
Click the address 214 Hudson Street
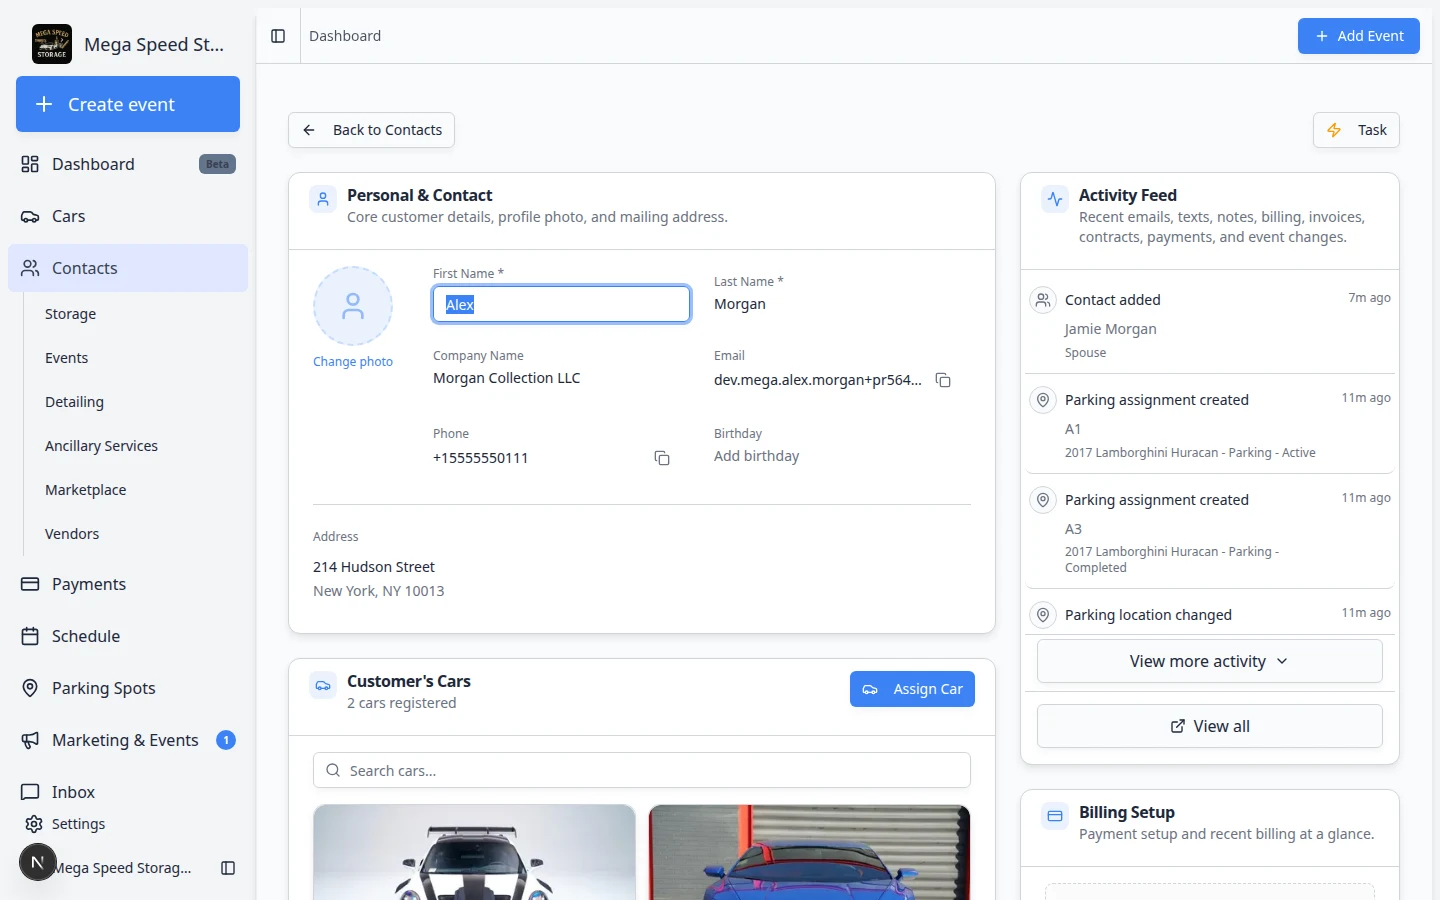(x=374, y=567)
